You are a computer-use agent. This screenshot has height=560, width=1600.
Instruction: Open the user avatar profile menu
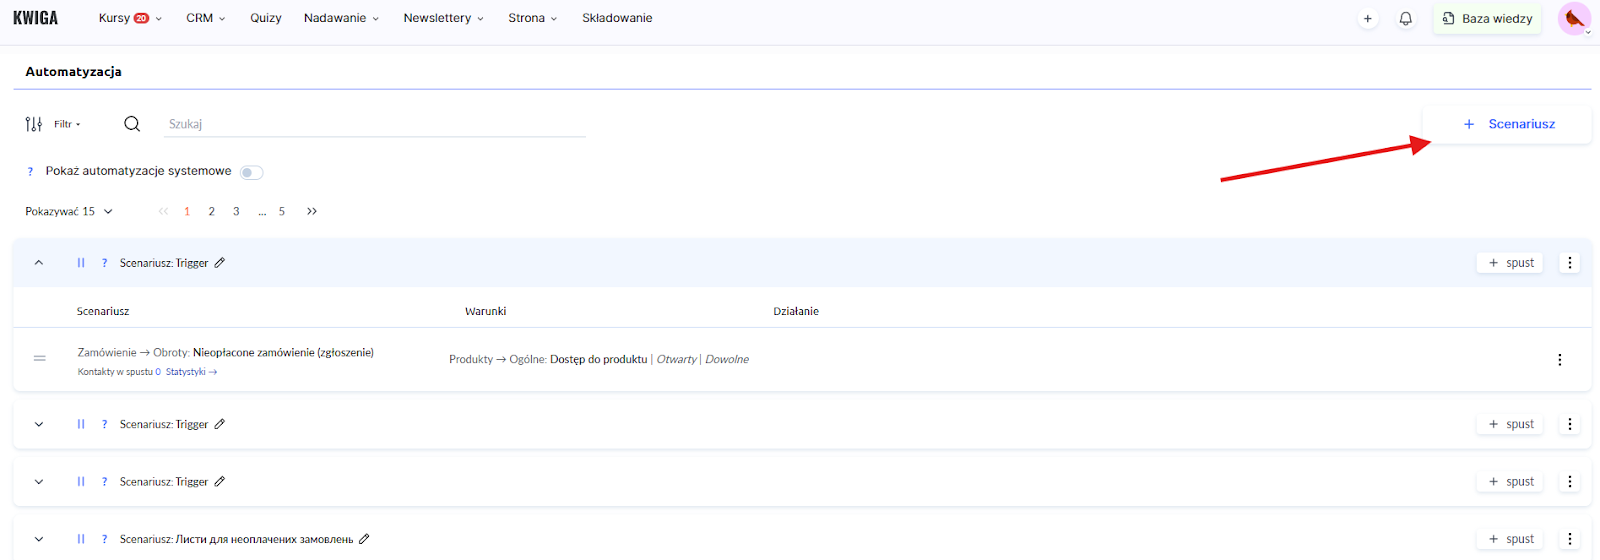1574,19
